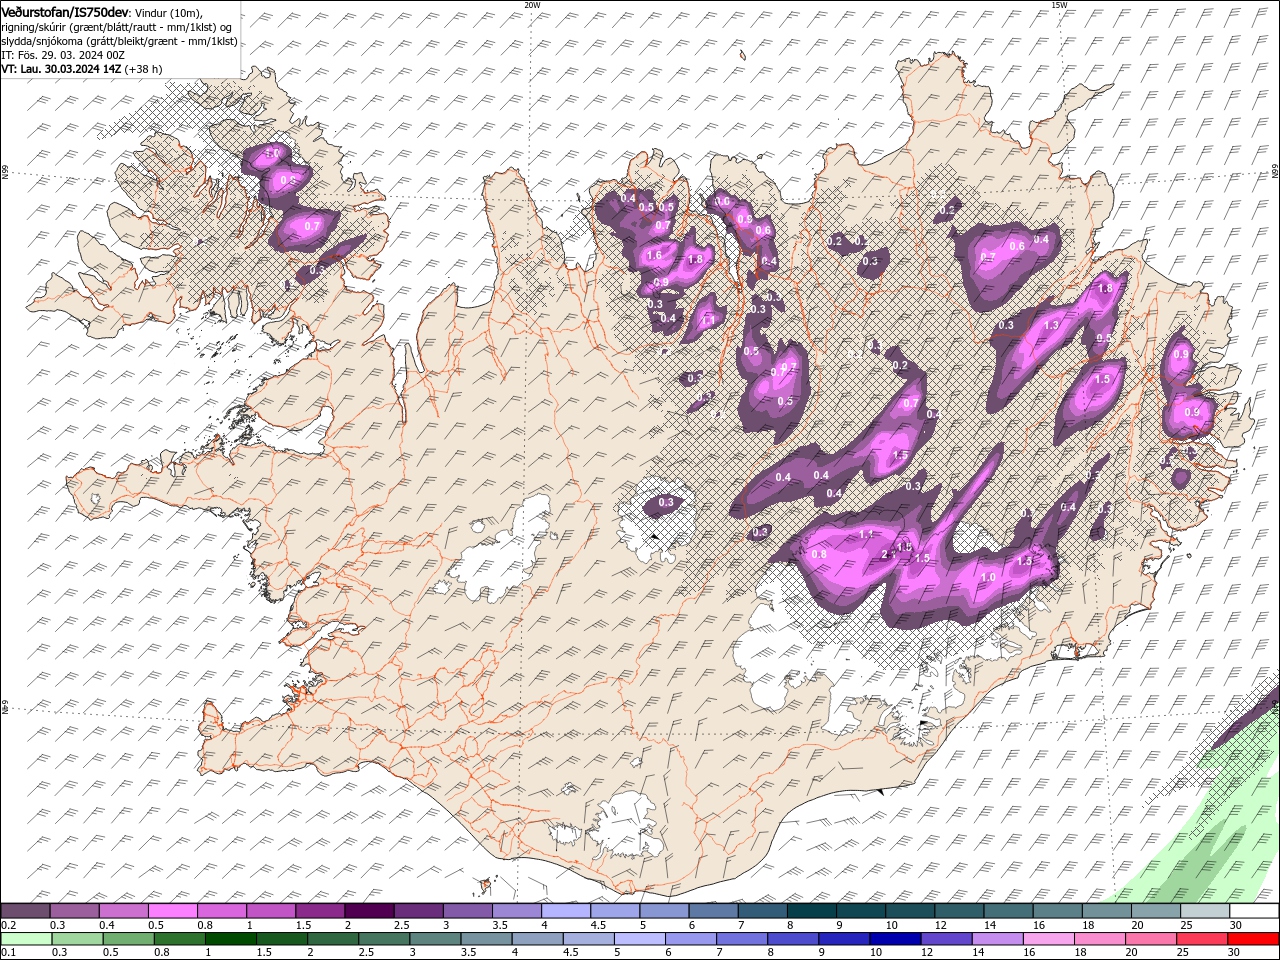Click the dark mauve 0.2 snow-scale swatch
1280x960 pixels.
click(x=25, y=910)
